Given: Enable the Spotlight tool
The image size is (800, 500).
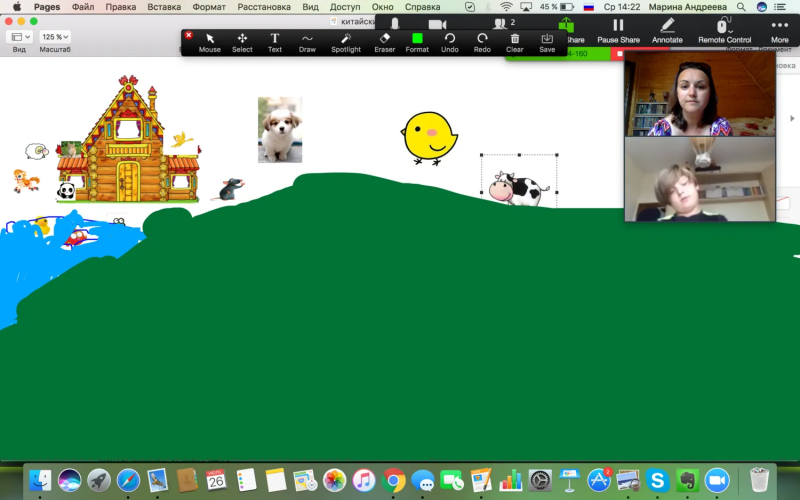Looking at the screenshot, I should [346, 42].
